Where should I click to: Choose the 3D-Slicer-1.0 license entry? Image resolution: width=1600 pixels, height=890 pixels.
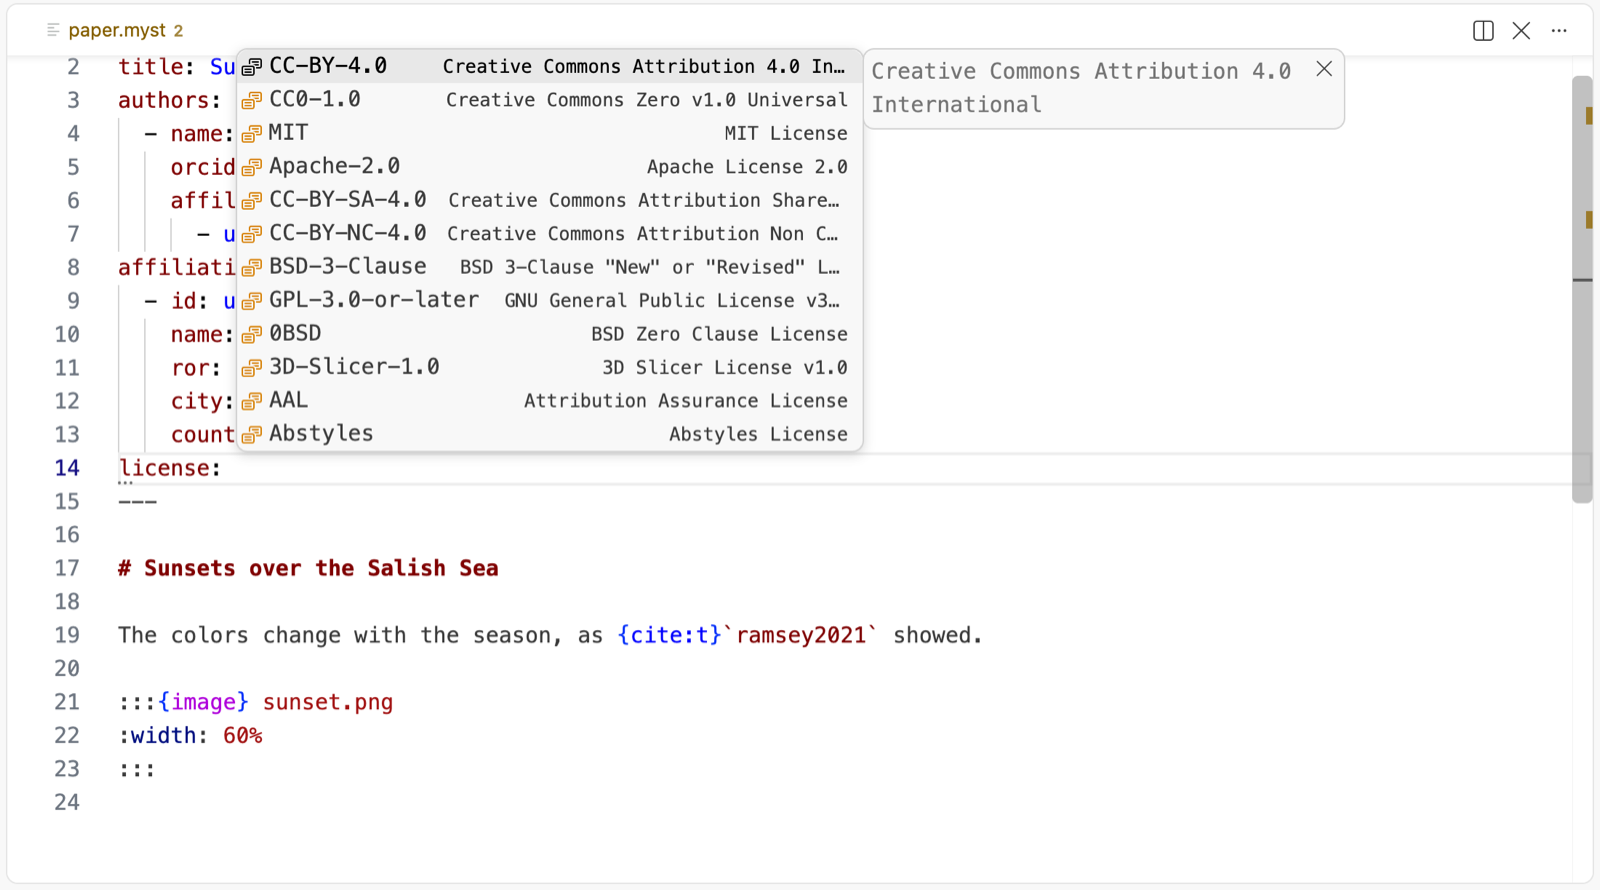pyautogui.click(x=549, y=367)
